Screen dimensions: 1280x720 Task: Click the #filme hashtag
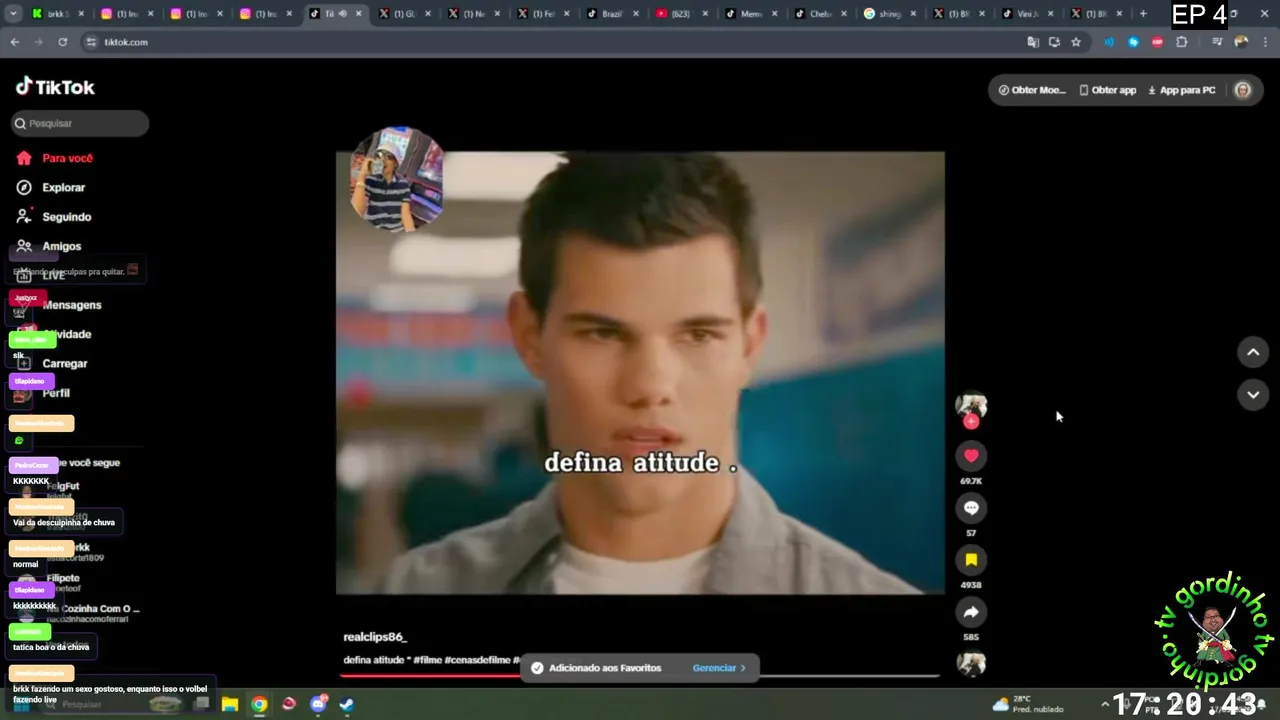coord(428,660)
